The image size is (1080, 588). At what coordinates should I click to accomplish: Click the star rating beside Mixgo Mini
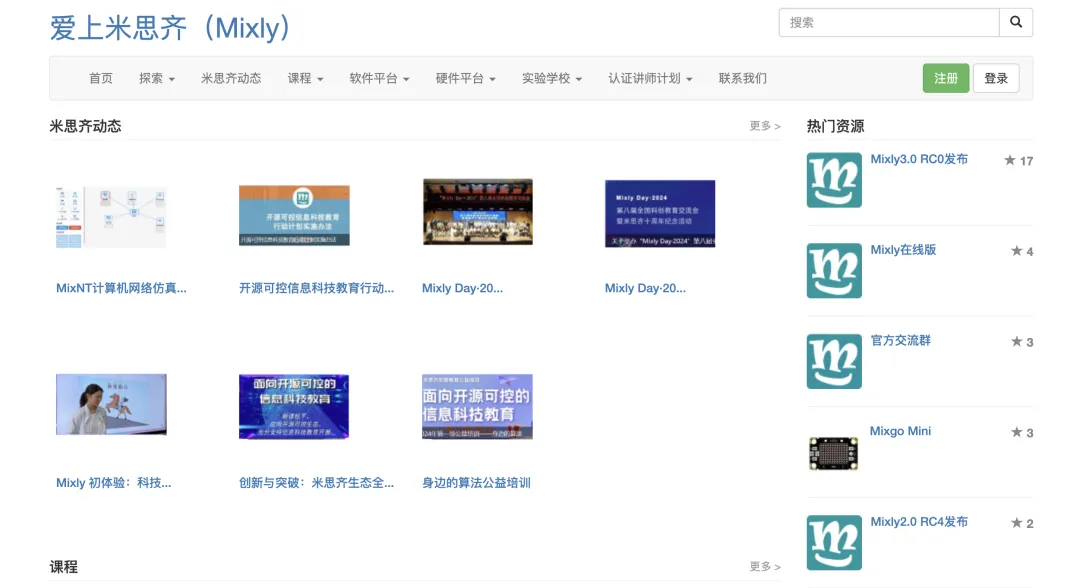[1022, 433]
